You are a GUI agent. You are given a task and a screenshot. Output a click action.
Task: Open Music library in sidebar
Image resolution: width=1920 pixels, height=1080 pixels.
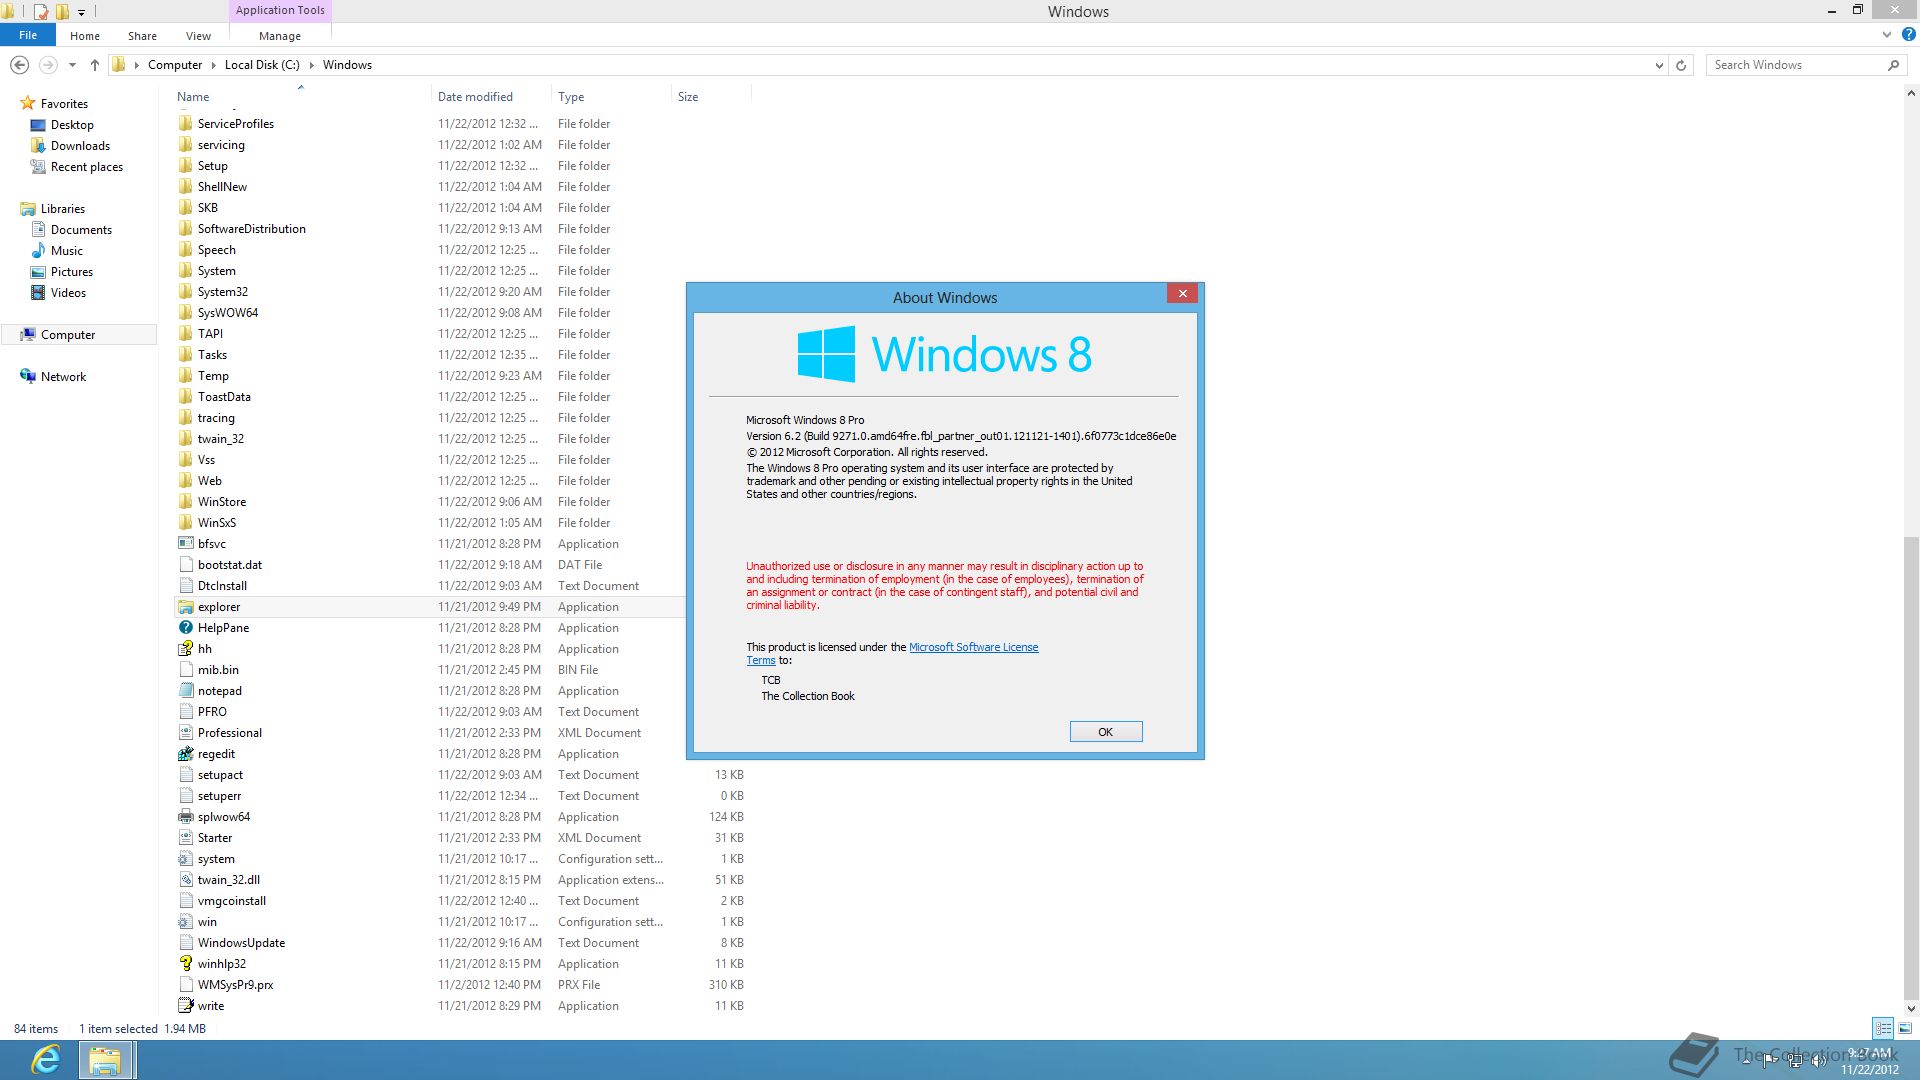[x=67, y=251]
